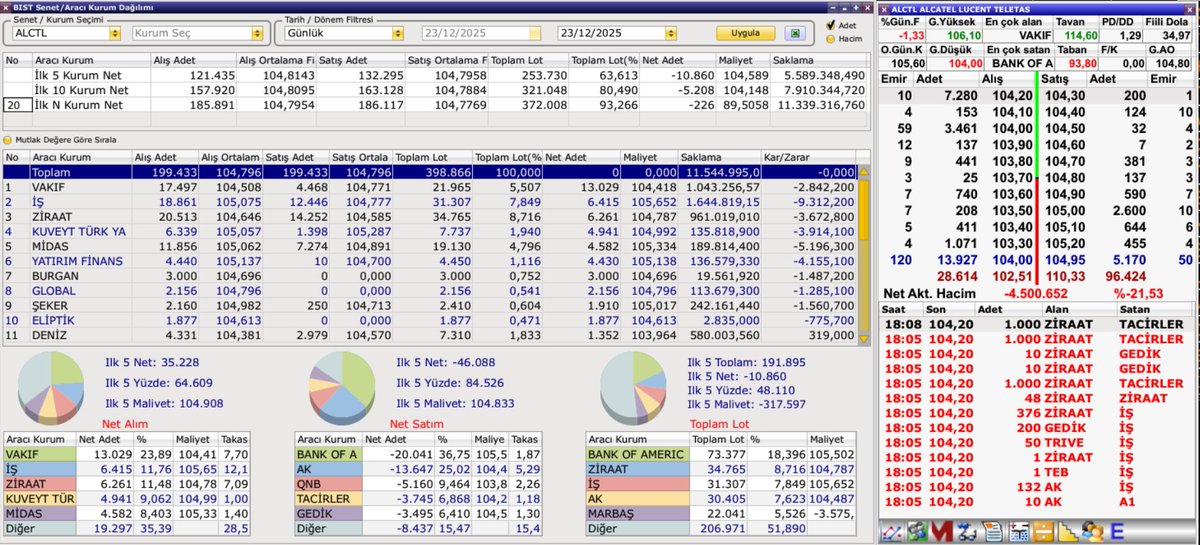Select the İlk 5 Kurum Net row
Image resolution: width=1200 pixels, height=545 pixels.
click(435, 75)
